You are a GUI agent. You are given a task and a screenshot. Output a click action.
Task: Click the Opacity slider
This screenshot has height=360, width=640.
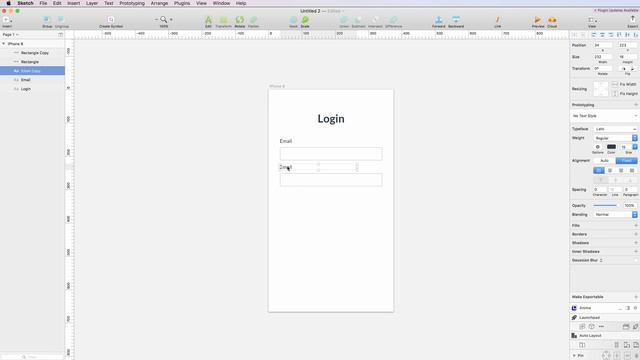pos(605,205)
